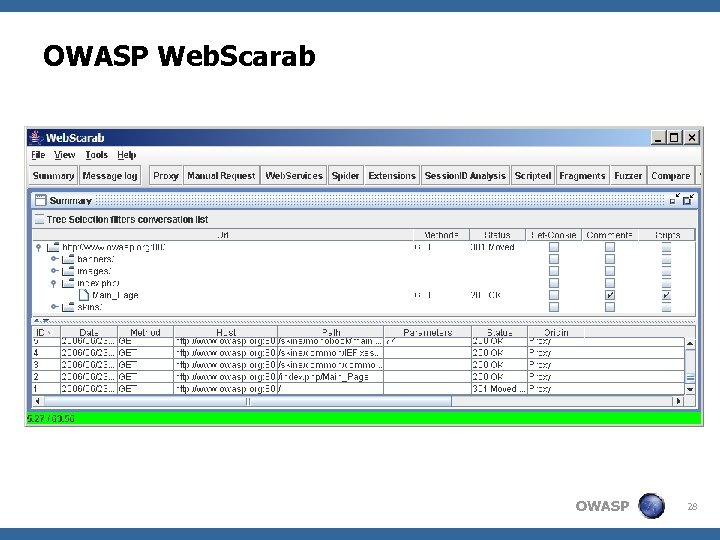Click the Parameters column header
720x540 pixels.
pos(428,332)
